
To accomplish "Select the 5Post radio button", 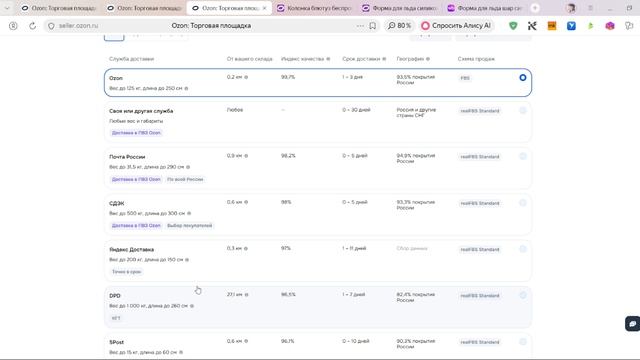I will pos(522,342).
